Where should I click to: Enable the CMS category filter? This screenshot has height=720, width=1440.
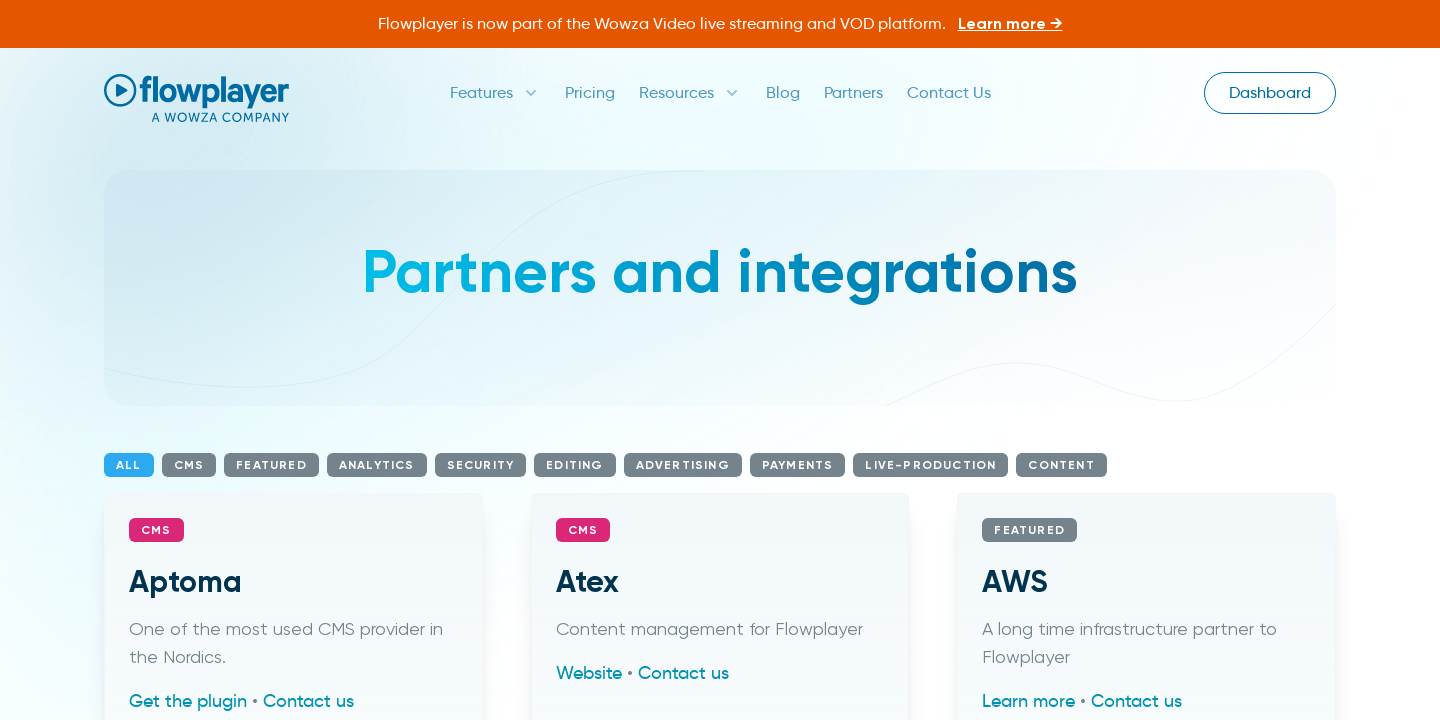[188, 465]
